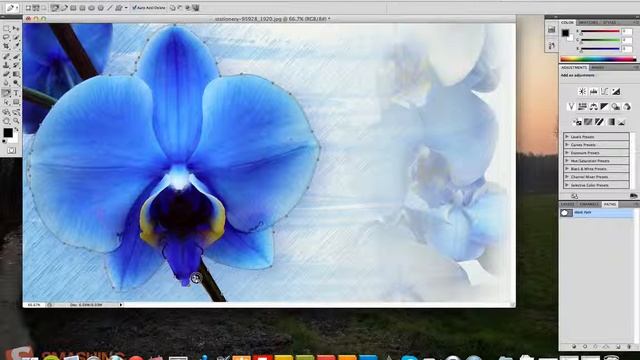Select the Zoom tool in toolbox

tap(16, 121)
